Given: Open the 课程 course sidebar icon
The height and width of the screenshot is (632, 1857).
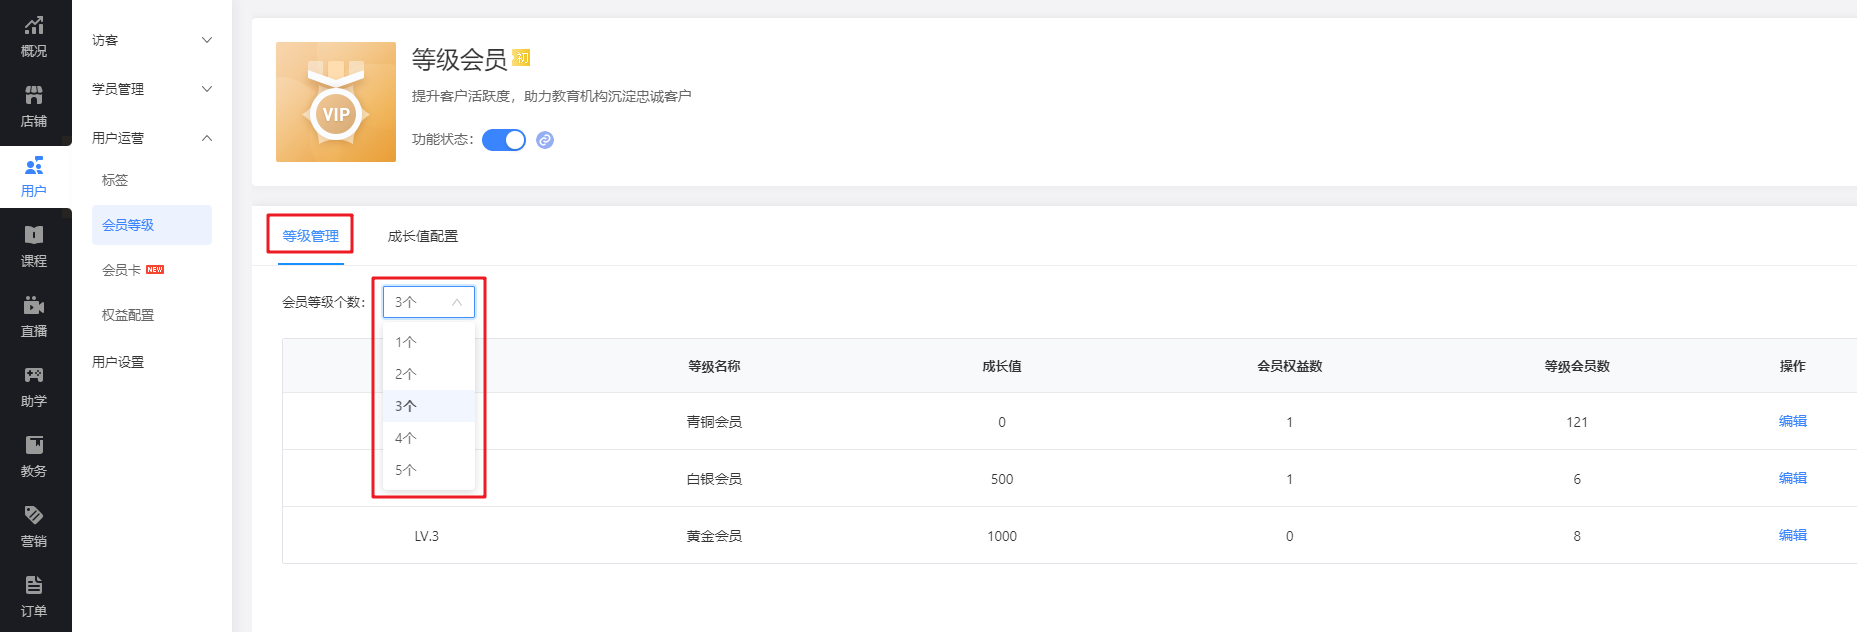Looking at the screenshot, I should [34, 246].
